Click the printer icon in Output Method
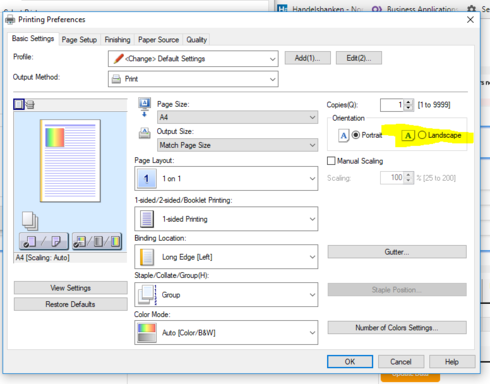The width and height of the screenshot is (490, 384). (116, 79)
